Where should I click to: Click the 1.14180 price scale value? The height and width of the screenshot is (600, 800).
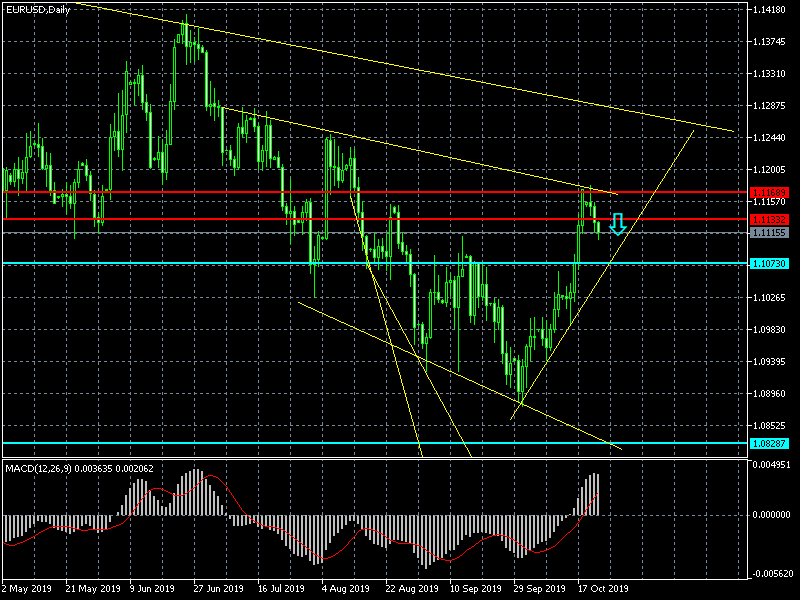point(769,10)
